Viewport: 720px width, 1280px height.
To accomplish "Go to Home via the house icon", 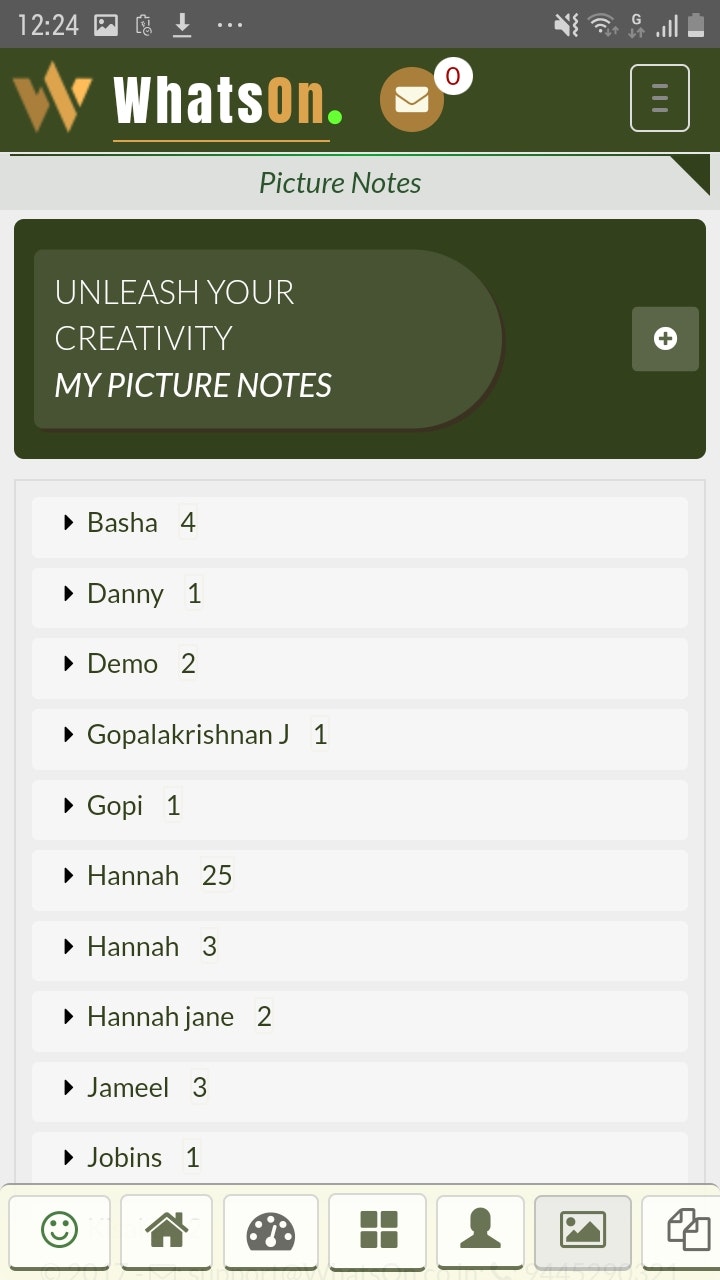I will (167, 1229).
